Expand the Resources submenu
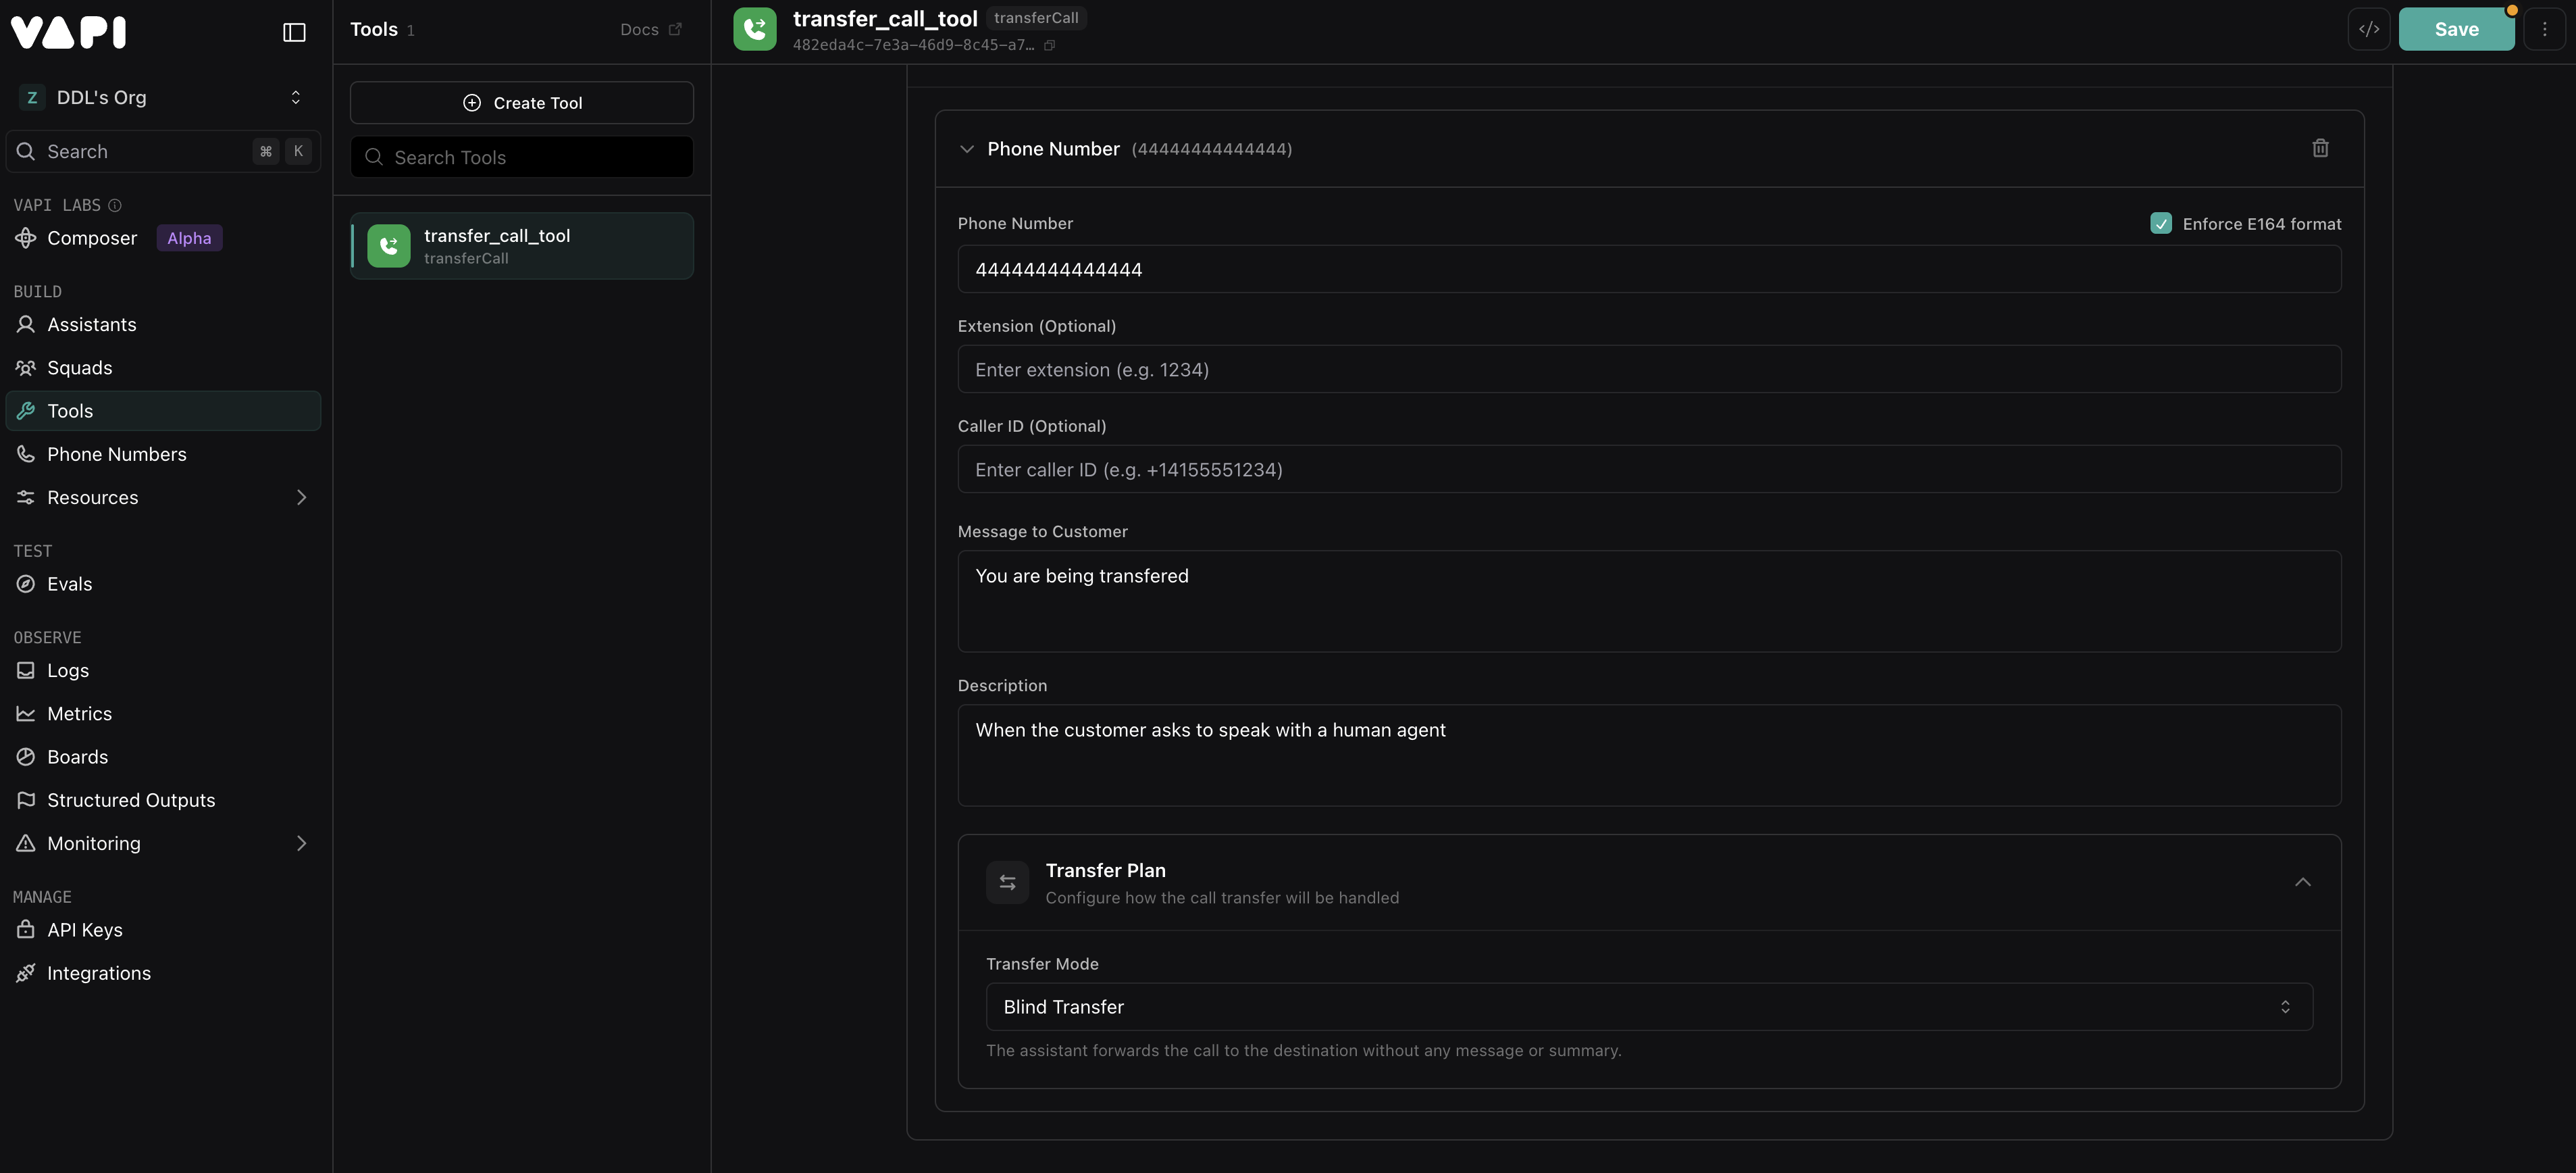2576x1173 pixels. coord(301,498)
